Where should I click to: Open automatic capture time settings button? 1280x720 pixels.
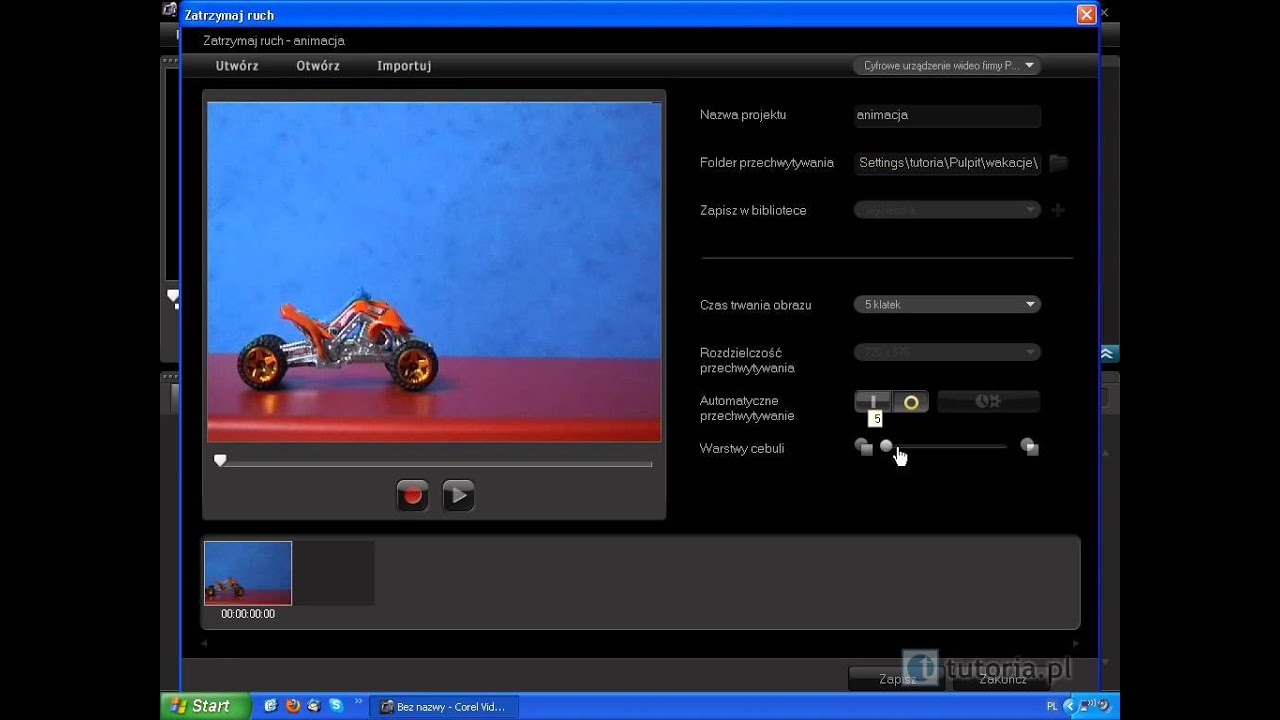988,401
